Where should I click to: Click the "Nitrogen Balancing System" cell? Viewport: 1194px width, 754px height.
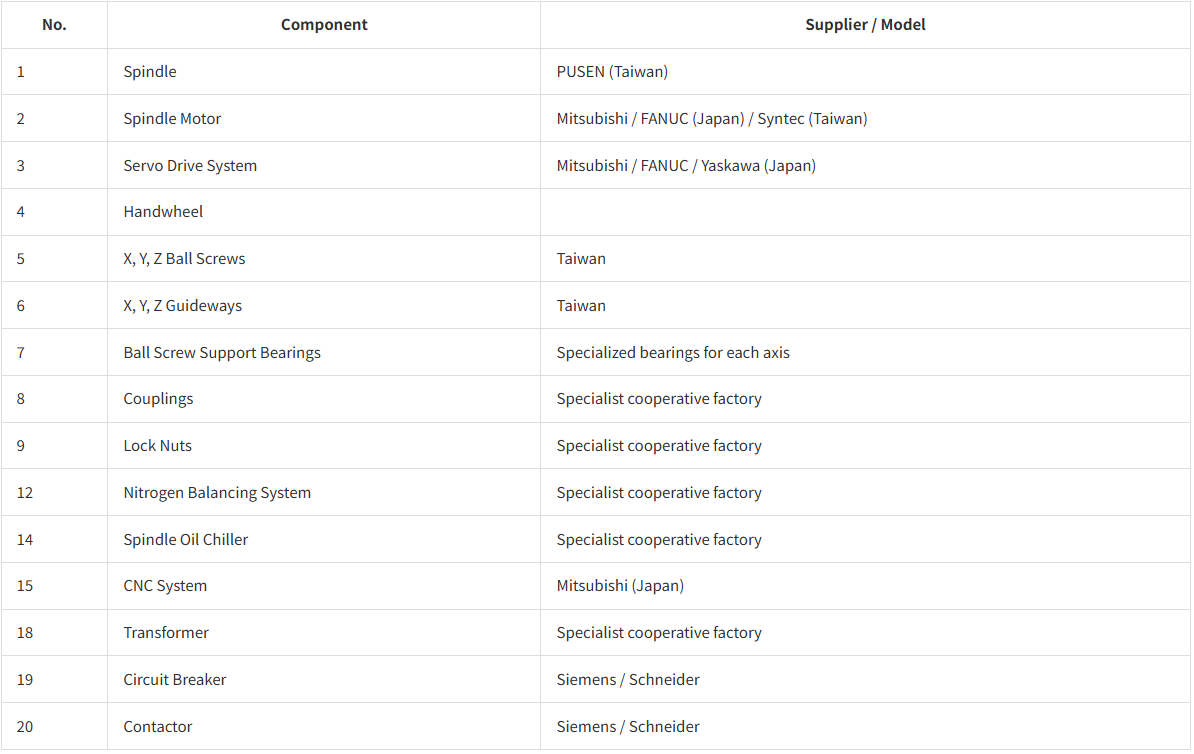[x=217, y=493]
